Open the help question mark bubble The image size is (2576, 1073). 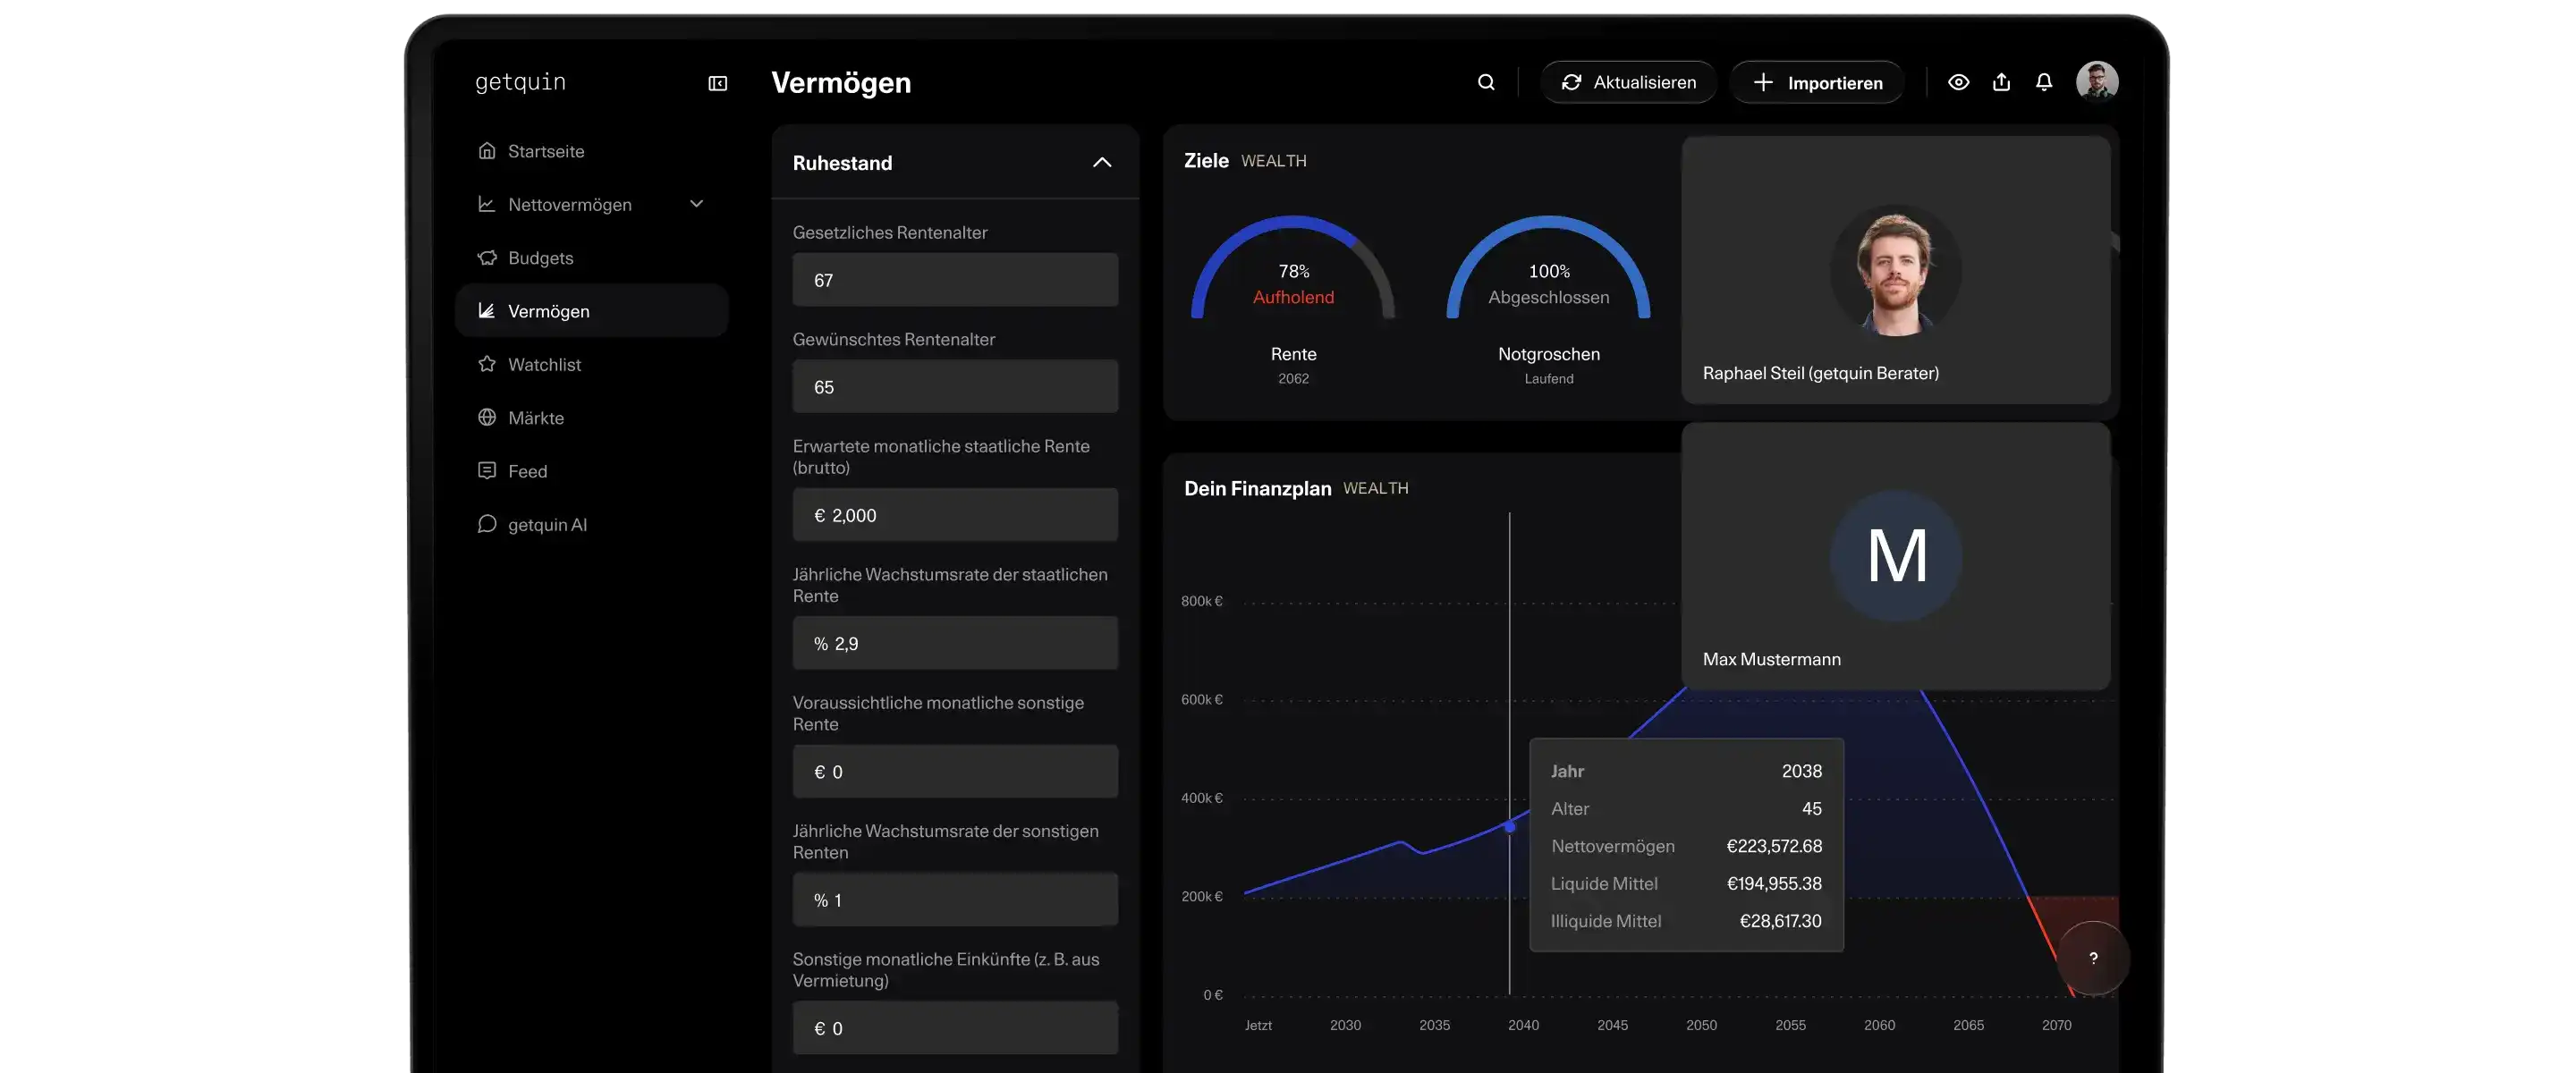tap(2093, 958)
